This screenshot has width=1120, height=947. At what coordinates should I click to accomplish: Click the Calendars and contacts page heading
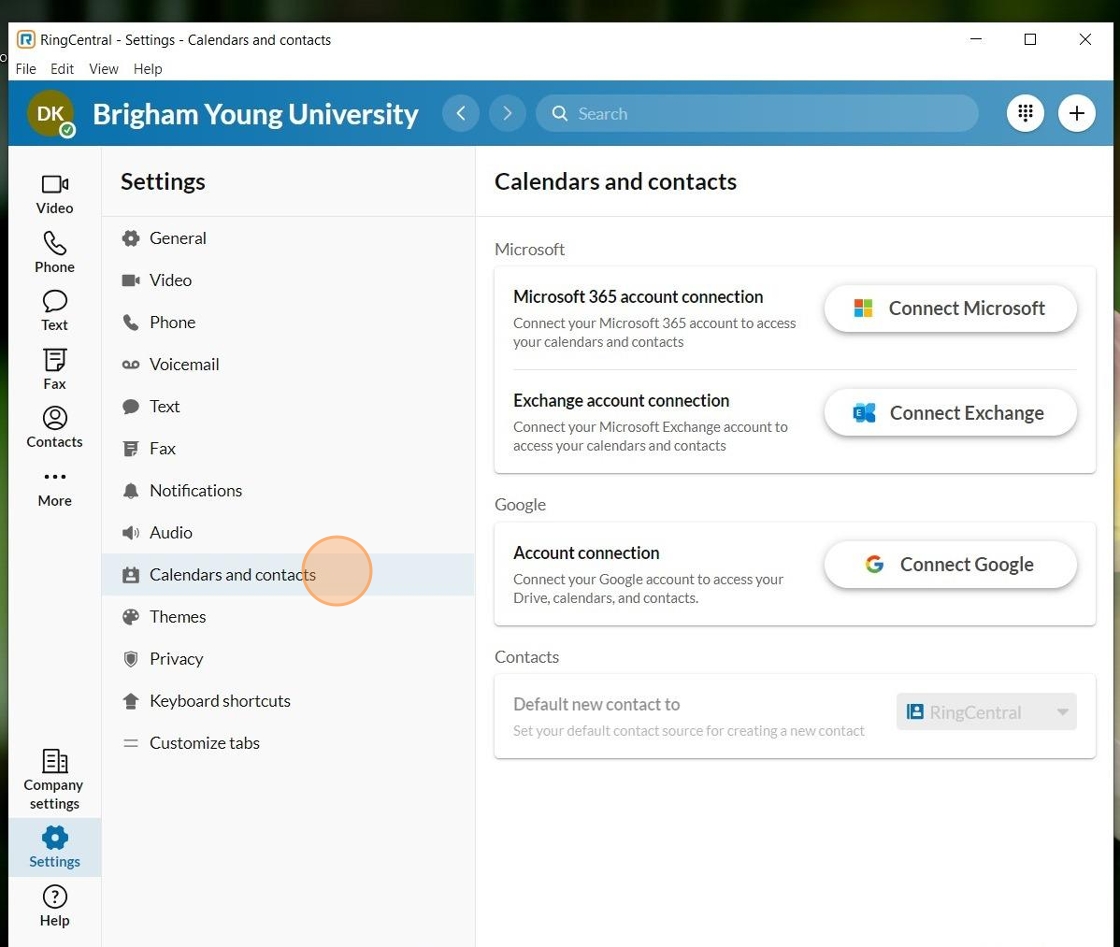(615, 181)
